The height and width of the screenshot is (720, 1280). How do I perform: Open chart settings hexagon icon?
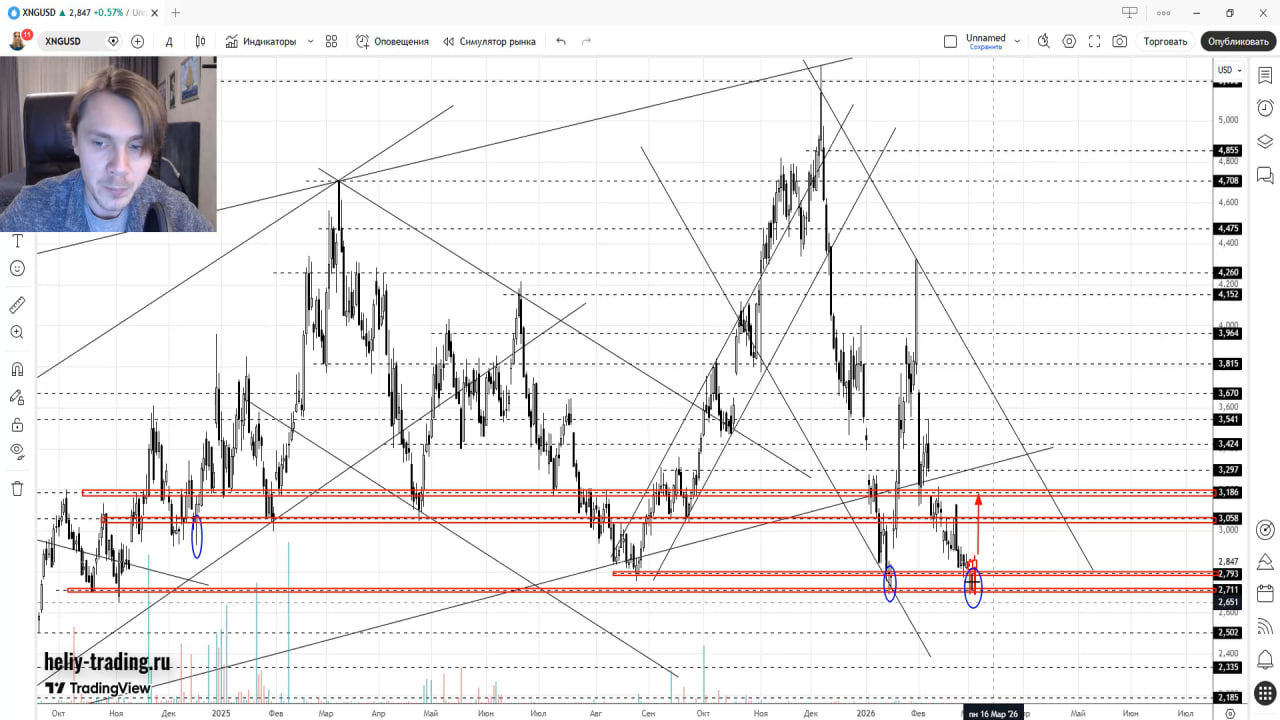(x=1069, y=41)
